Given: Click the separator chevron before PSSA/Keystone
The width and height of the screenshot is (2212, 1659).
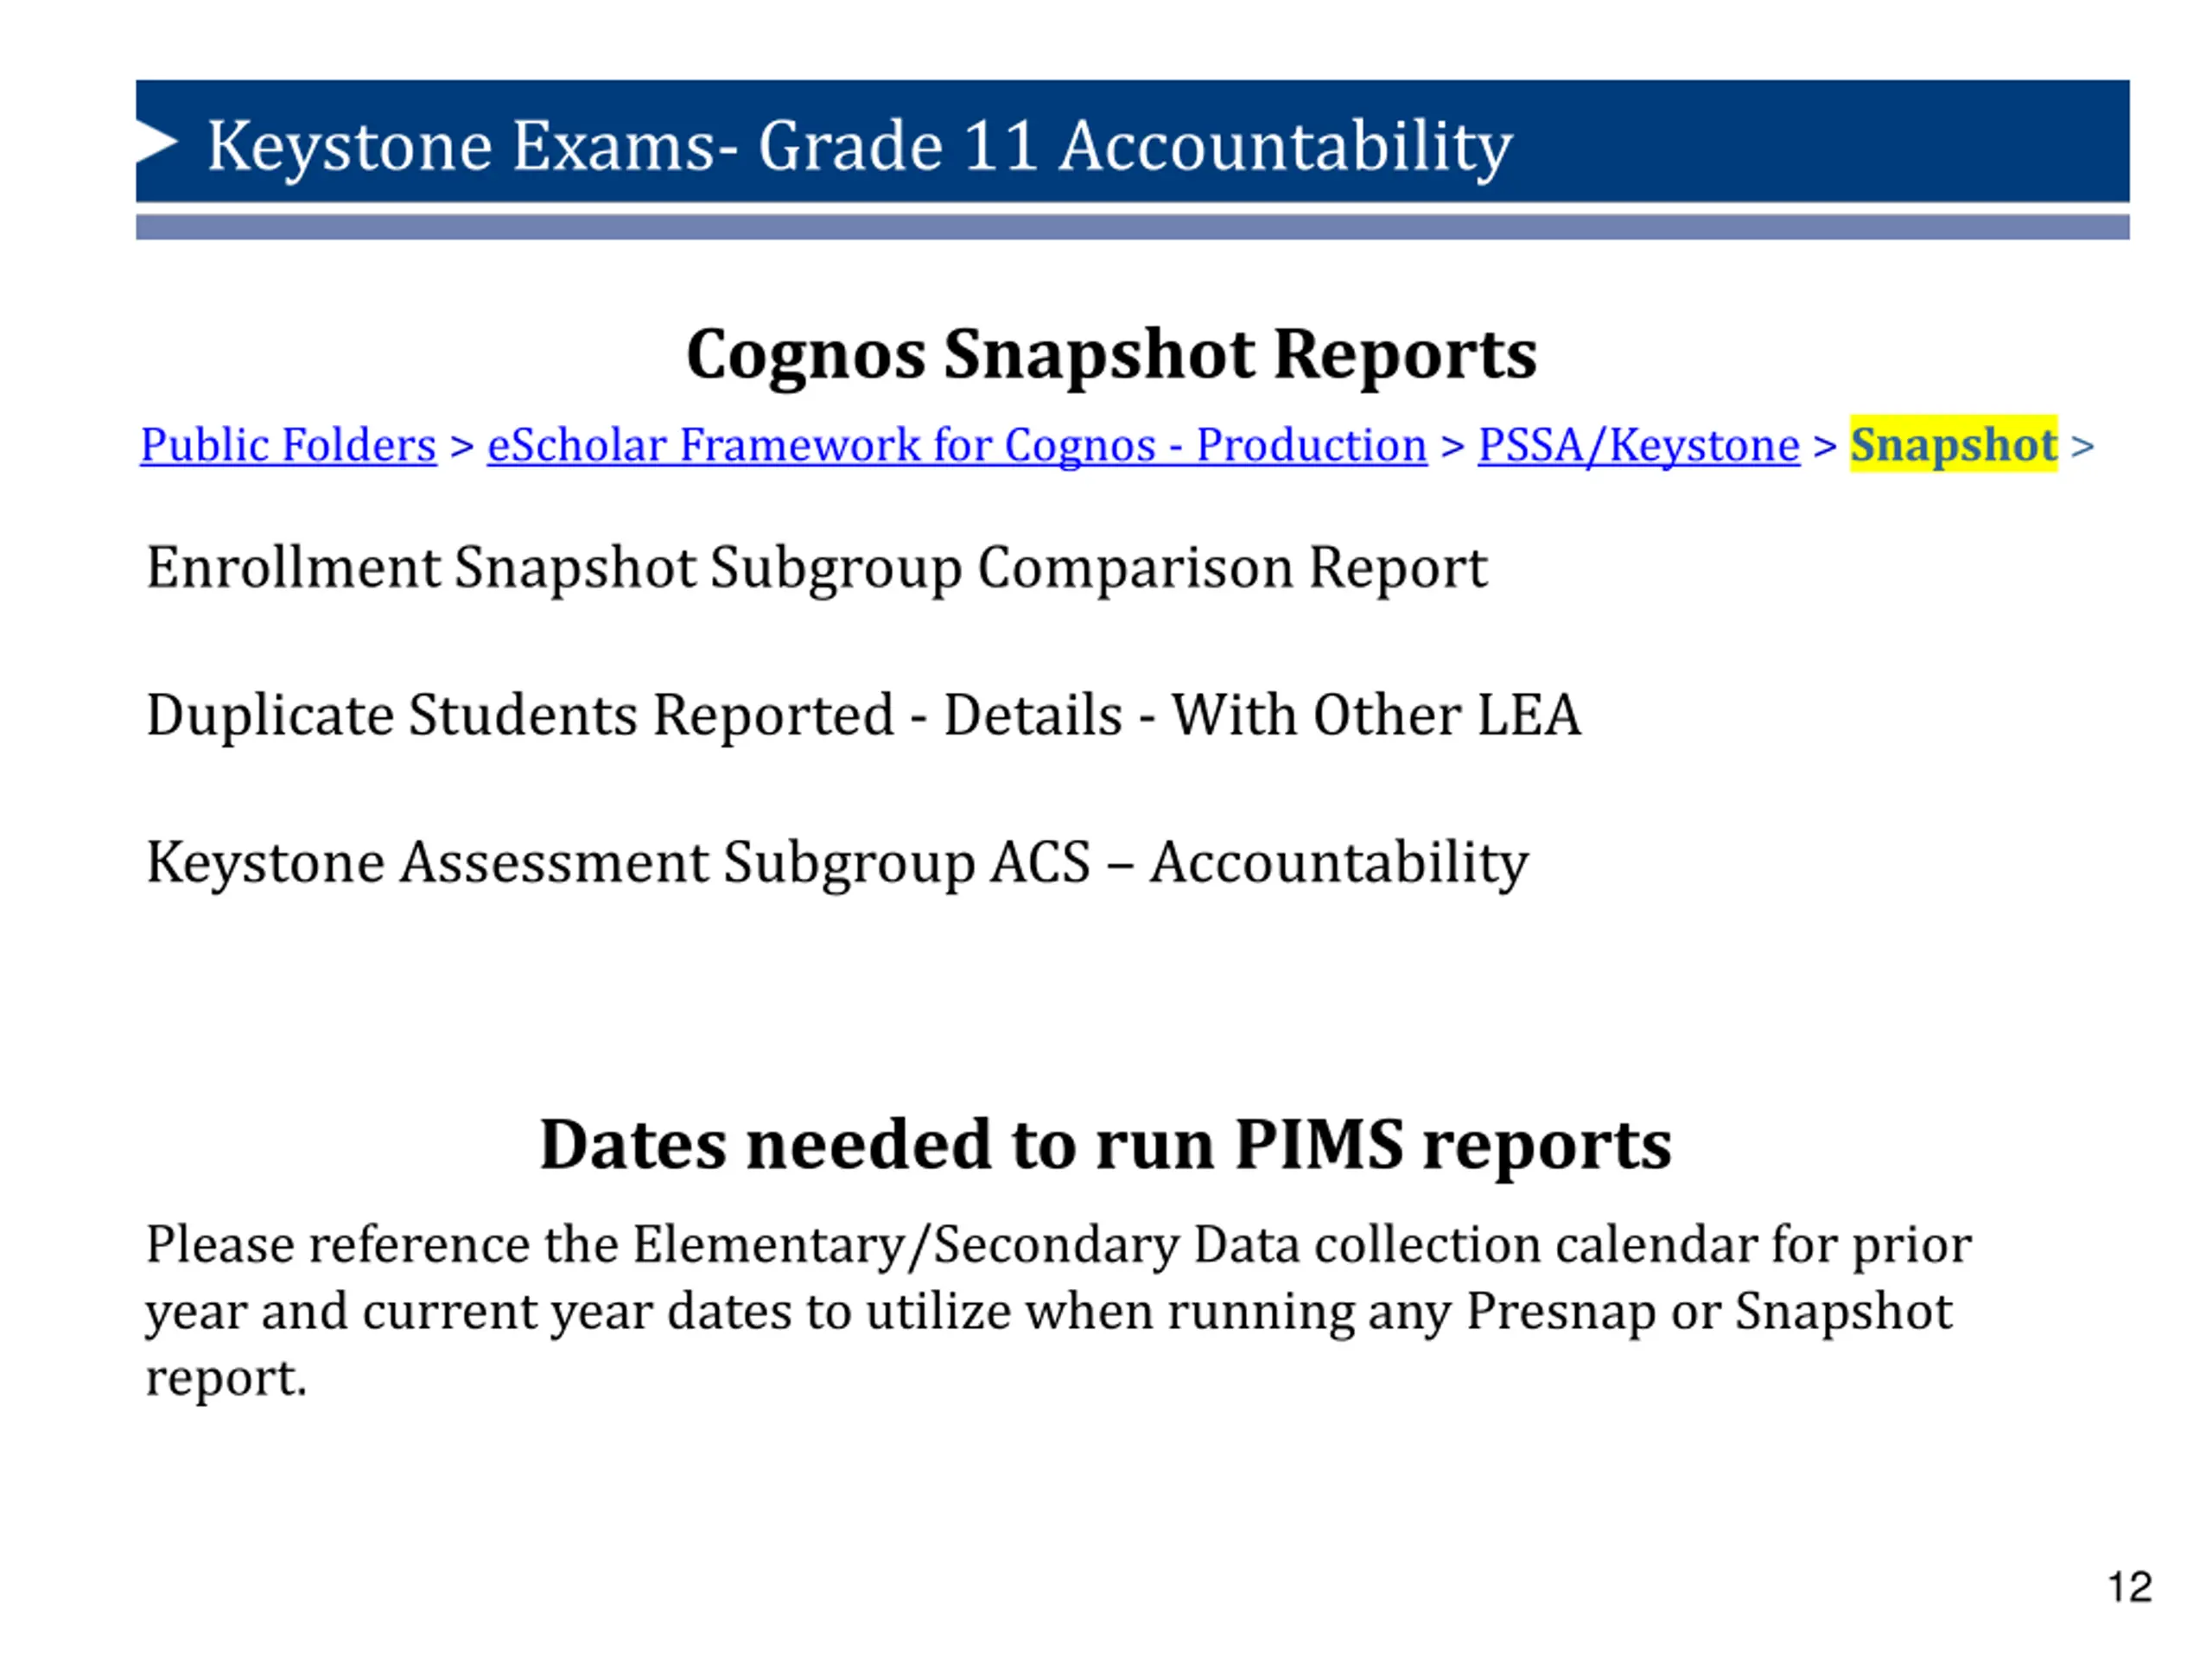Looking at the screenshot, I should pos(1453,446).
